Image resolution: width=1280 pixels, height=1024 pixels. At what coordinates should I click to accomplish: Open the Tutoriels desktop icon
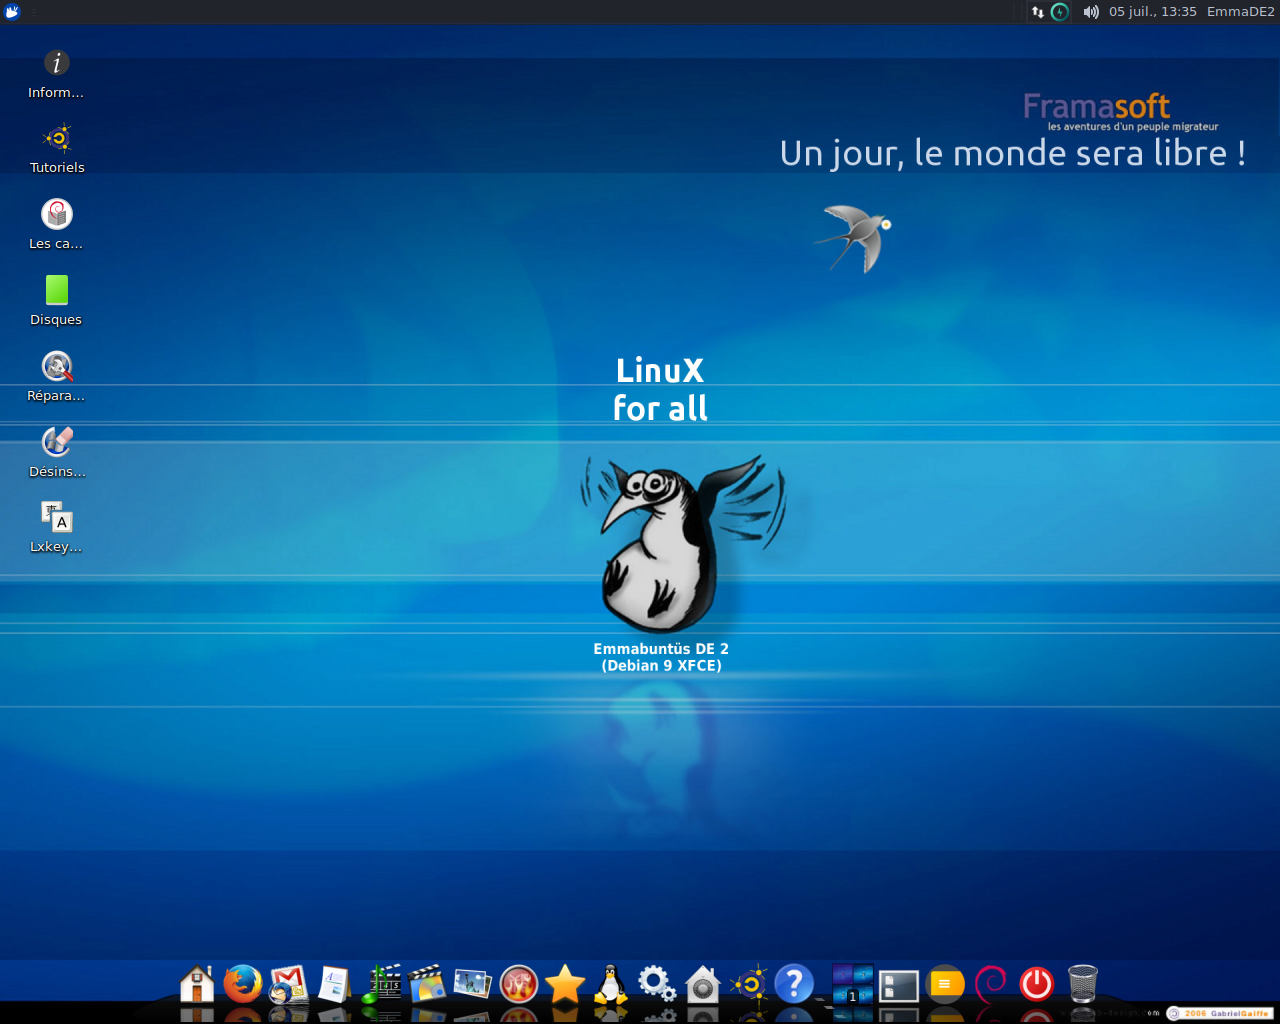[x=57, y=149]
